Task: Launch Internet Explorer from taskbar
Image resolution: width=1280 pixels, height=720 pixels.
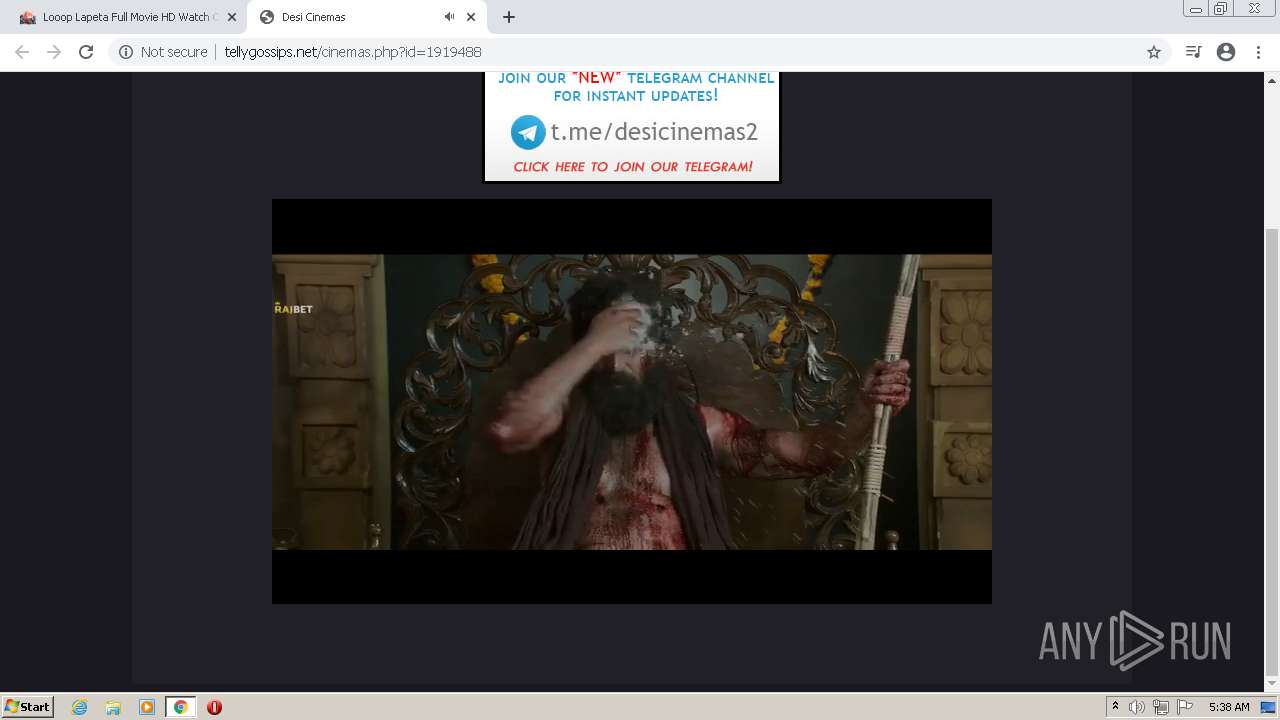Action: tap(79, 707)
